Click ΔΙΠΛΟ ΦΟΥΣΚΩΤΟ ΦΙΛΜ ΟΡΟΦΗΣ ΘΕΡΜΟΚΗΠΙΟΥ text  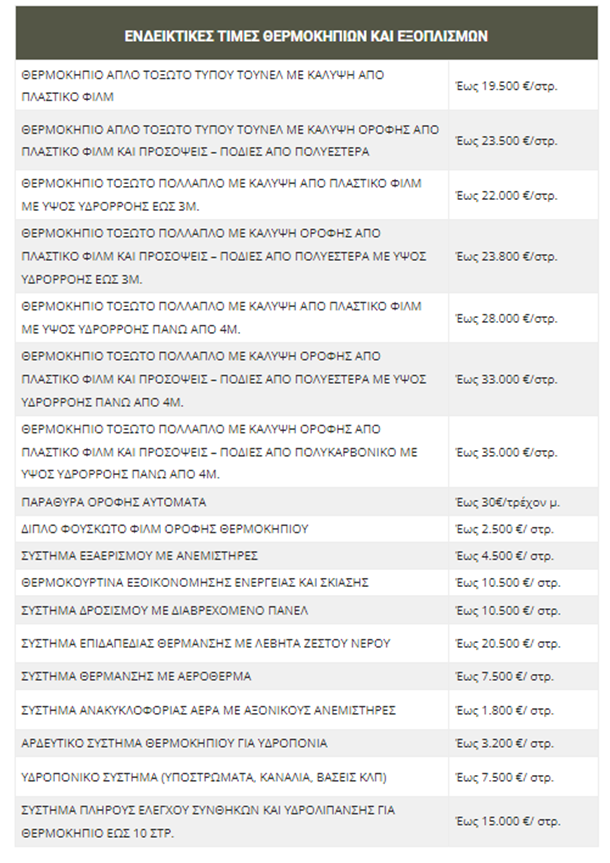pos(164,528)
